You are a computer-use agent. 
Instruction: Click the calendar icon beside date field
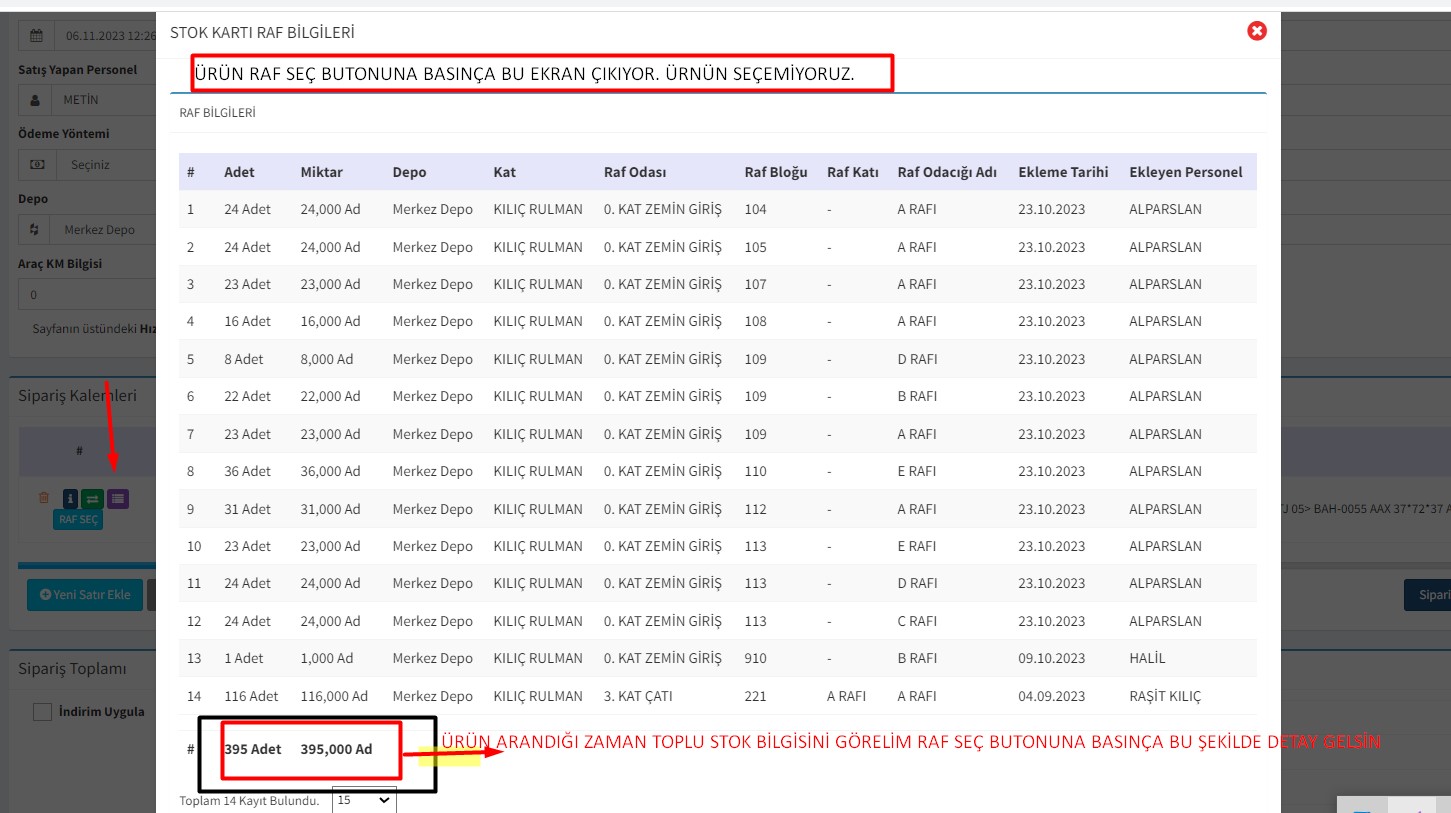pos(36,36)
